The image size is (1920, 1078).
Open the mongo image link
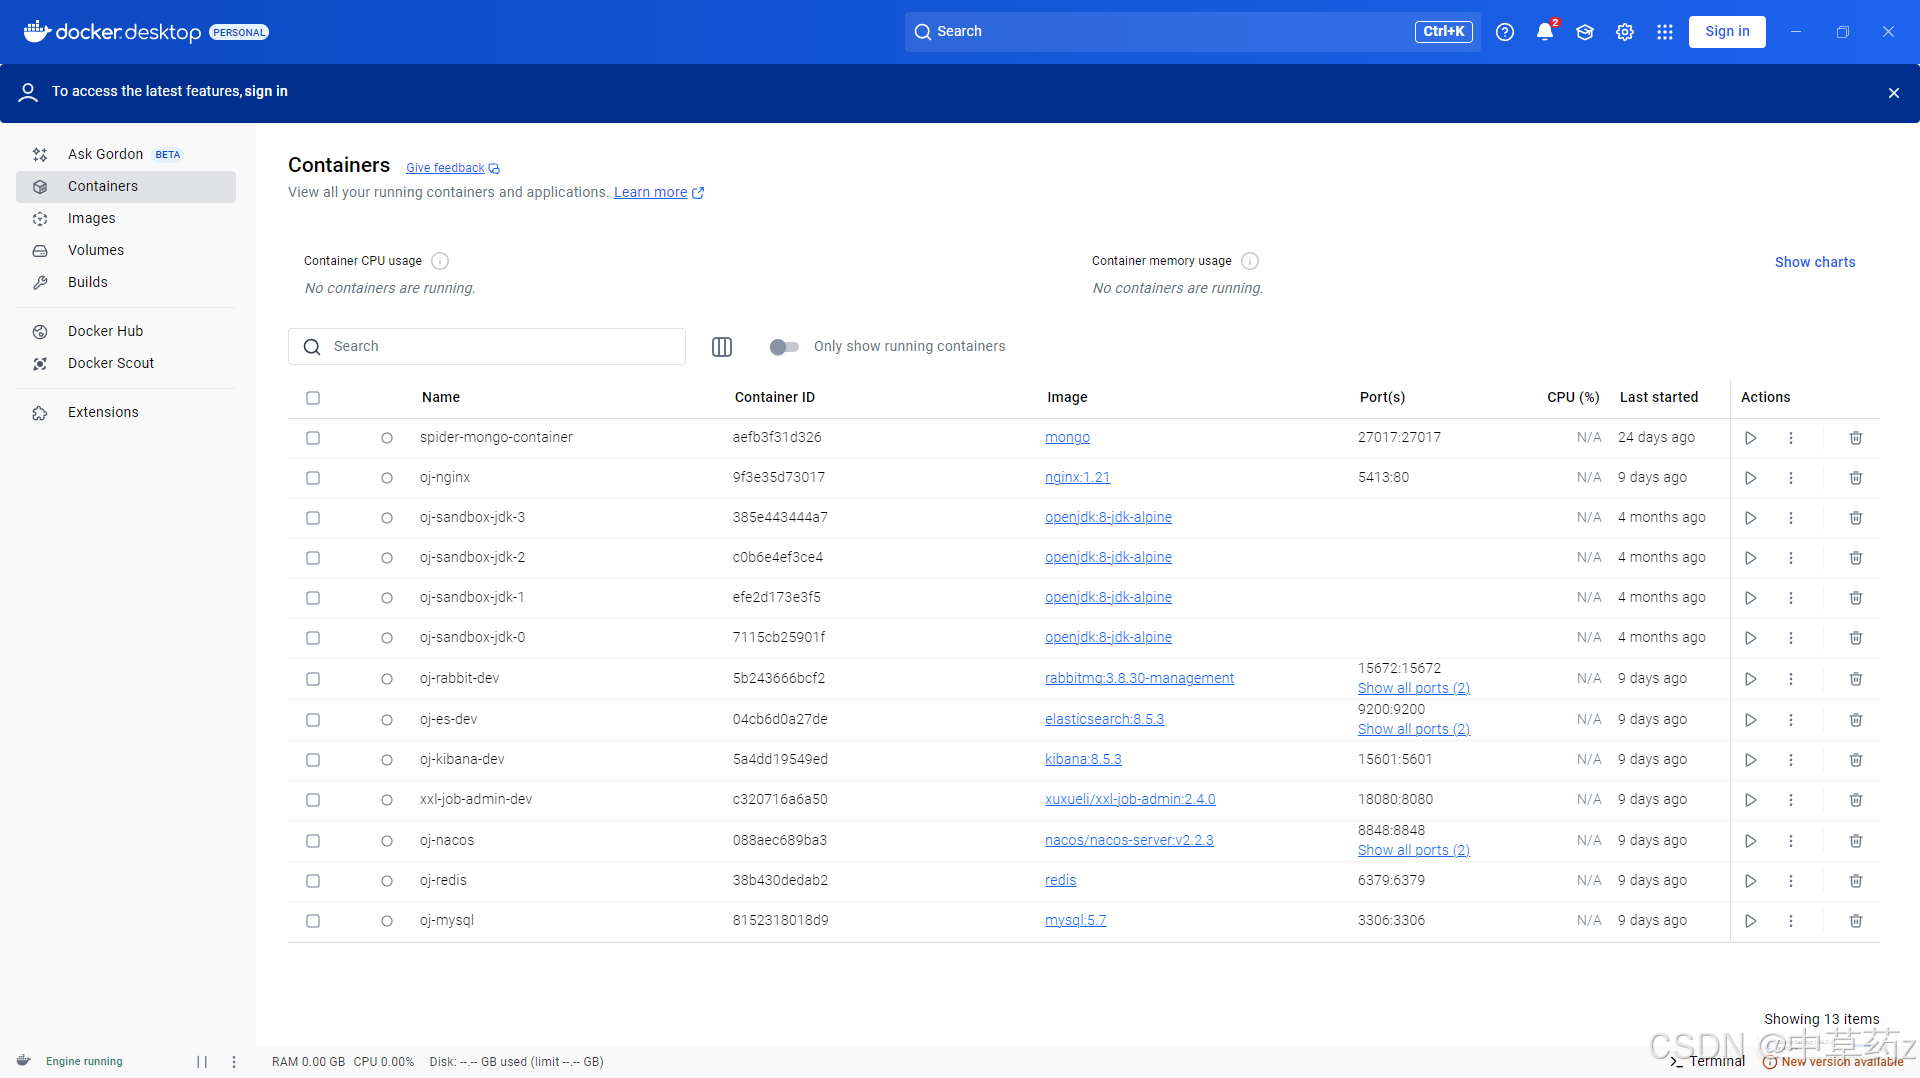[x=1067, y=438]
